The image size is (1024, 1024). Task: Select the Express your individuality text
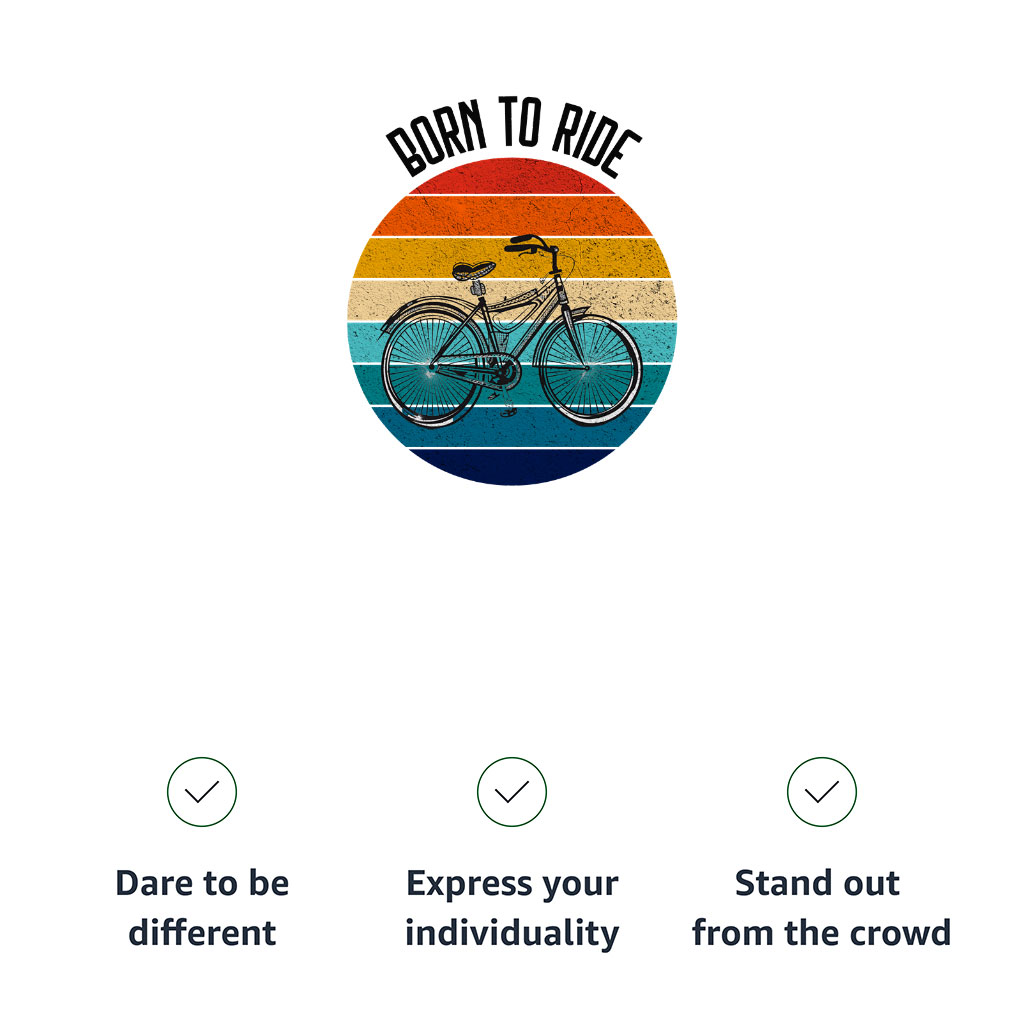point(512,908)
